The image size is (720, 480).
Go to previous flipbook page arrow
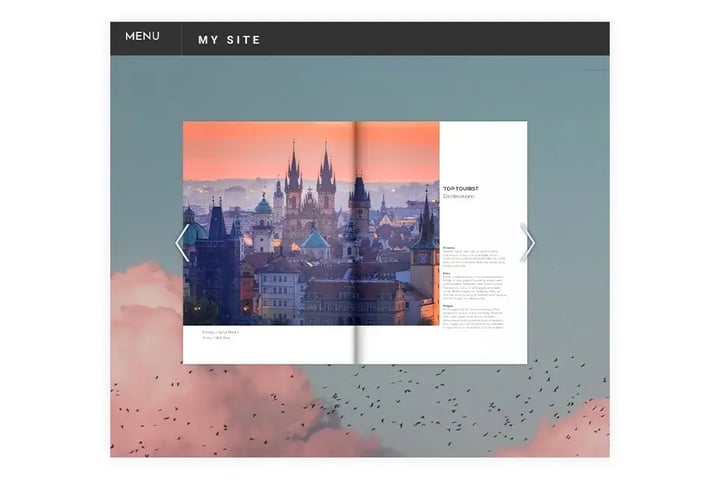click(182, 243)
